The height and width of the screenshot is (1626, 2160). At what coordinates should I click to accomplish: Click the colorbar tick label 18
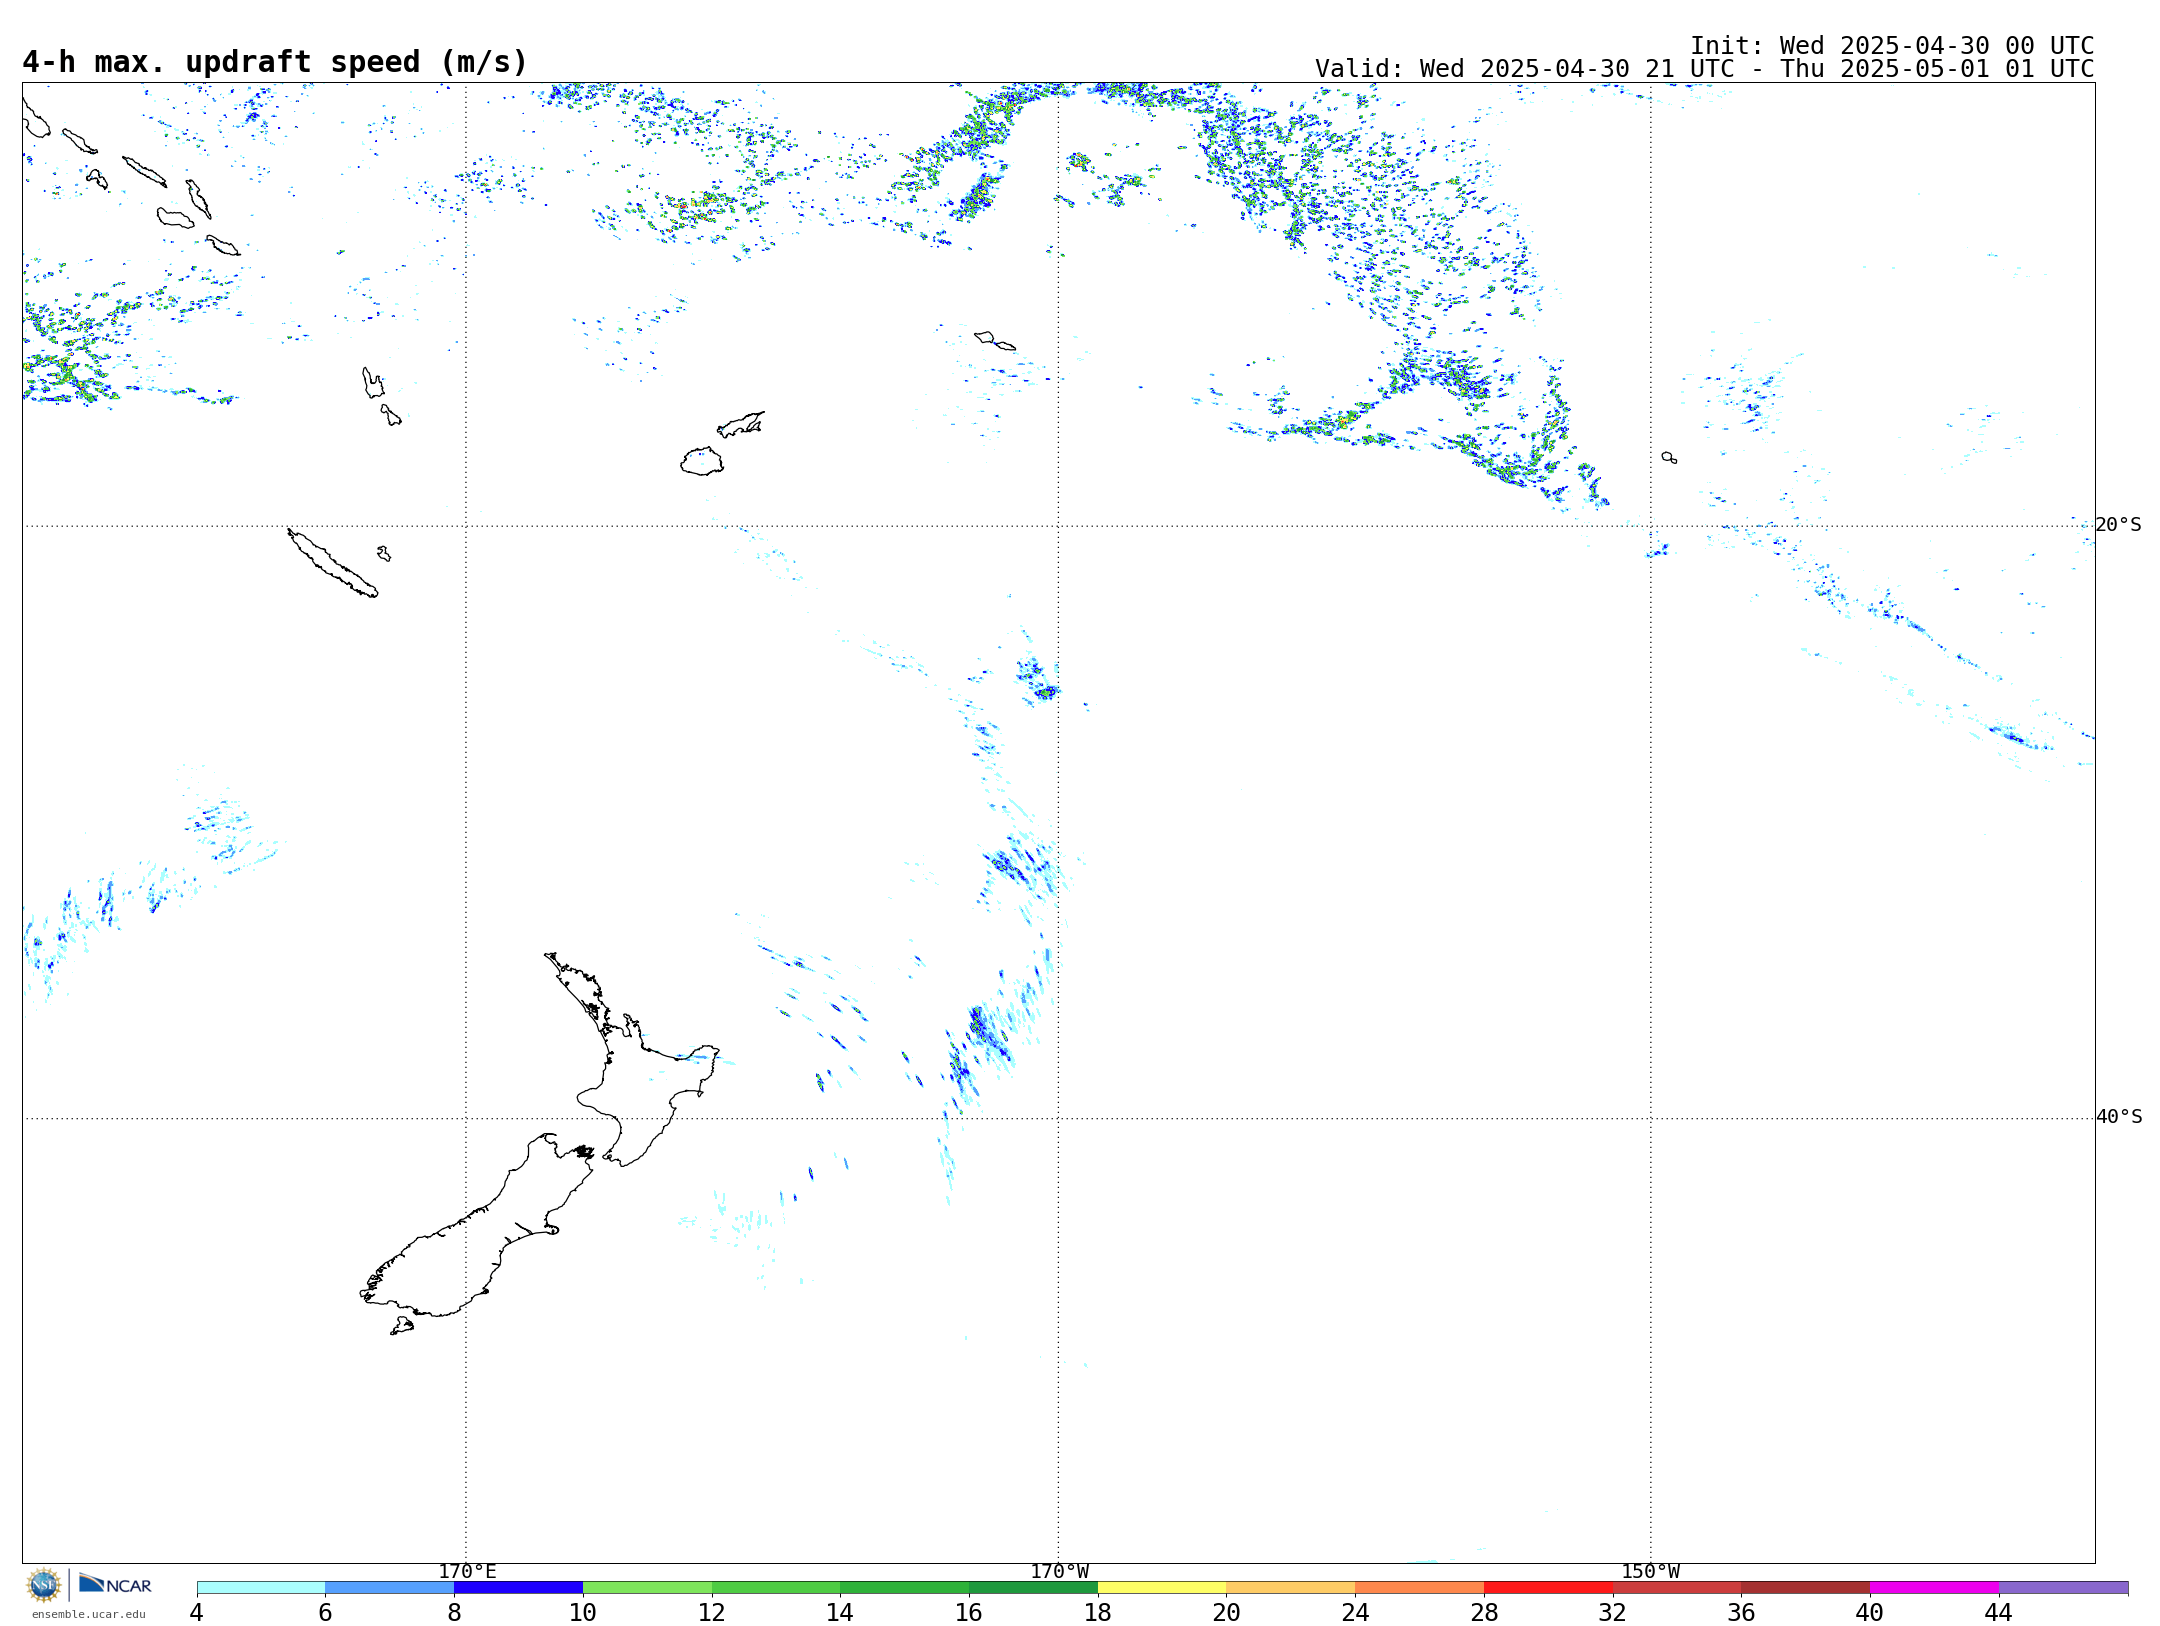[x=1098, y=1613]
